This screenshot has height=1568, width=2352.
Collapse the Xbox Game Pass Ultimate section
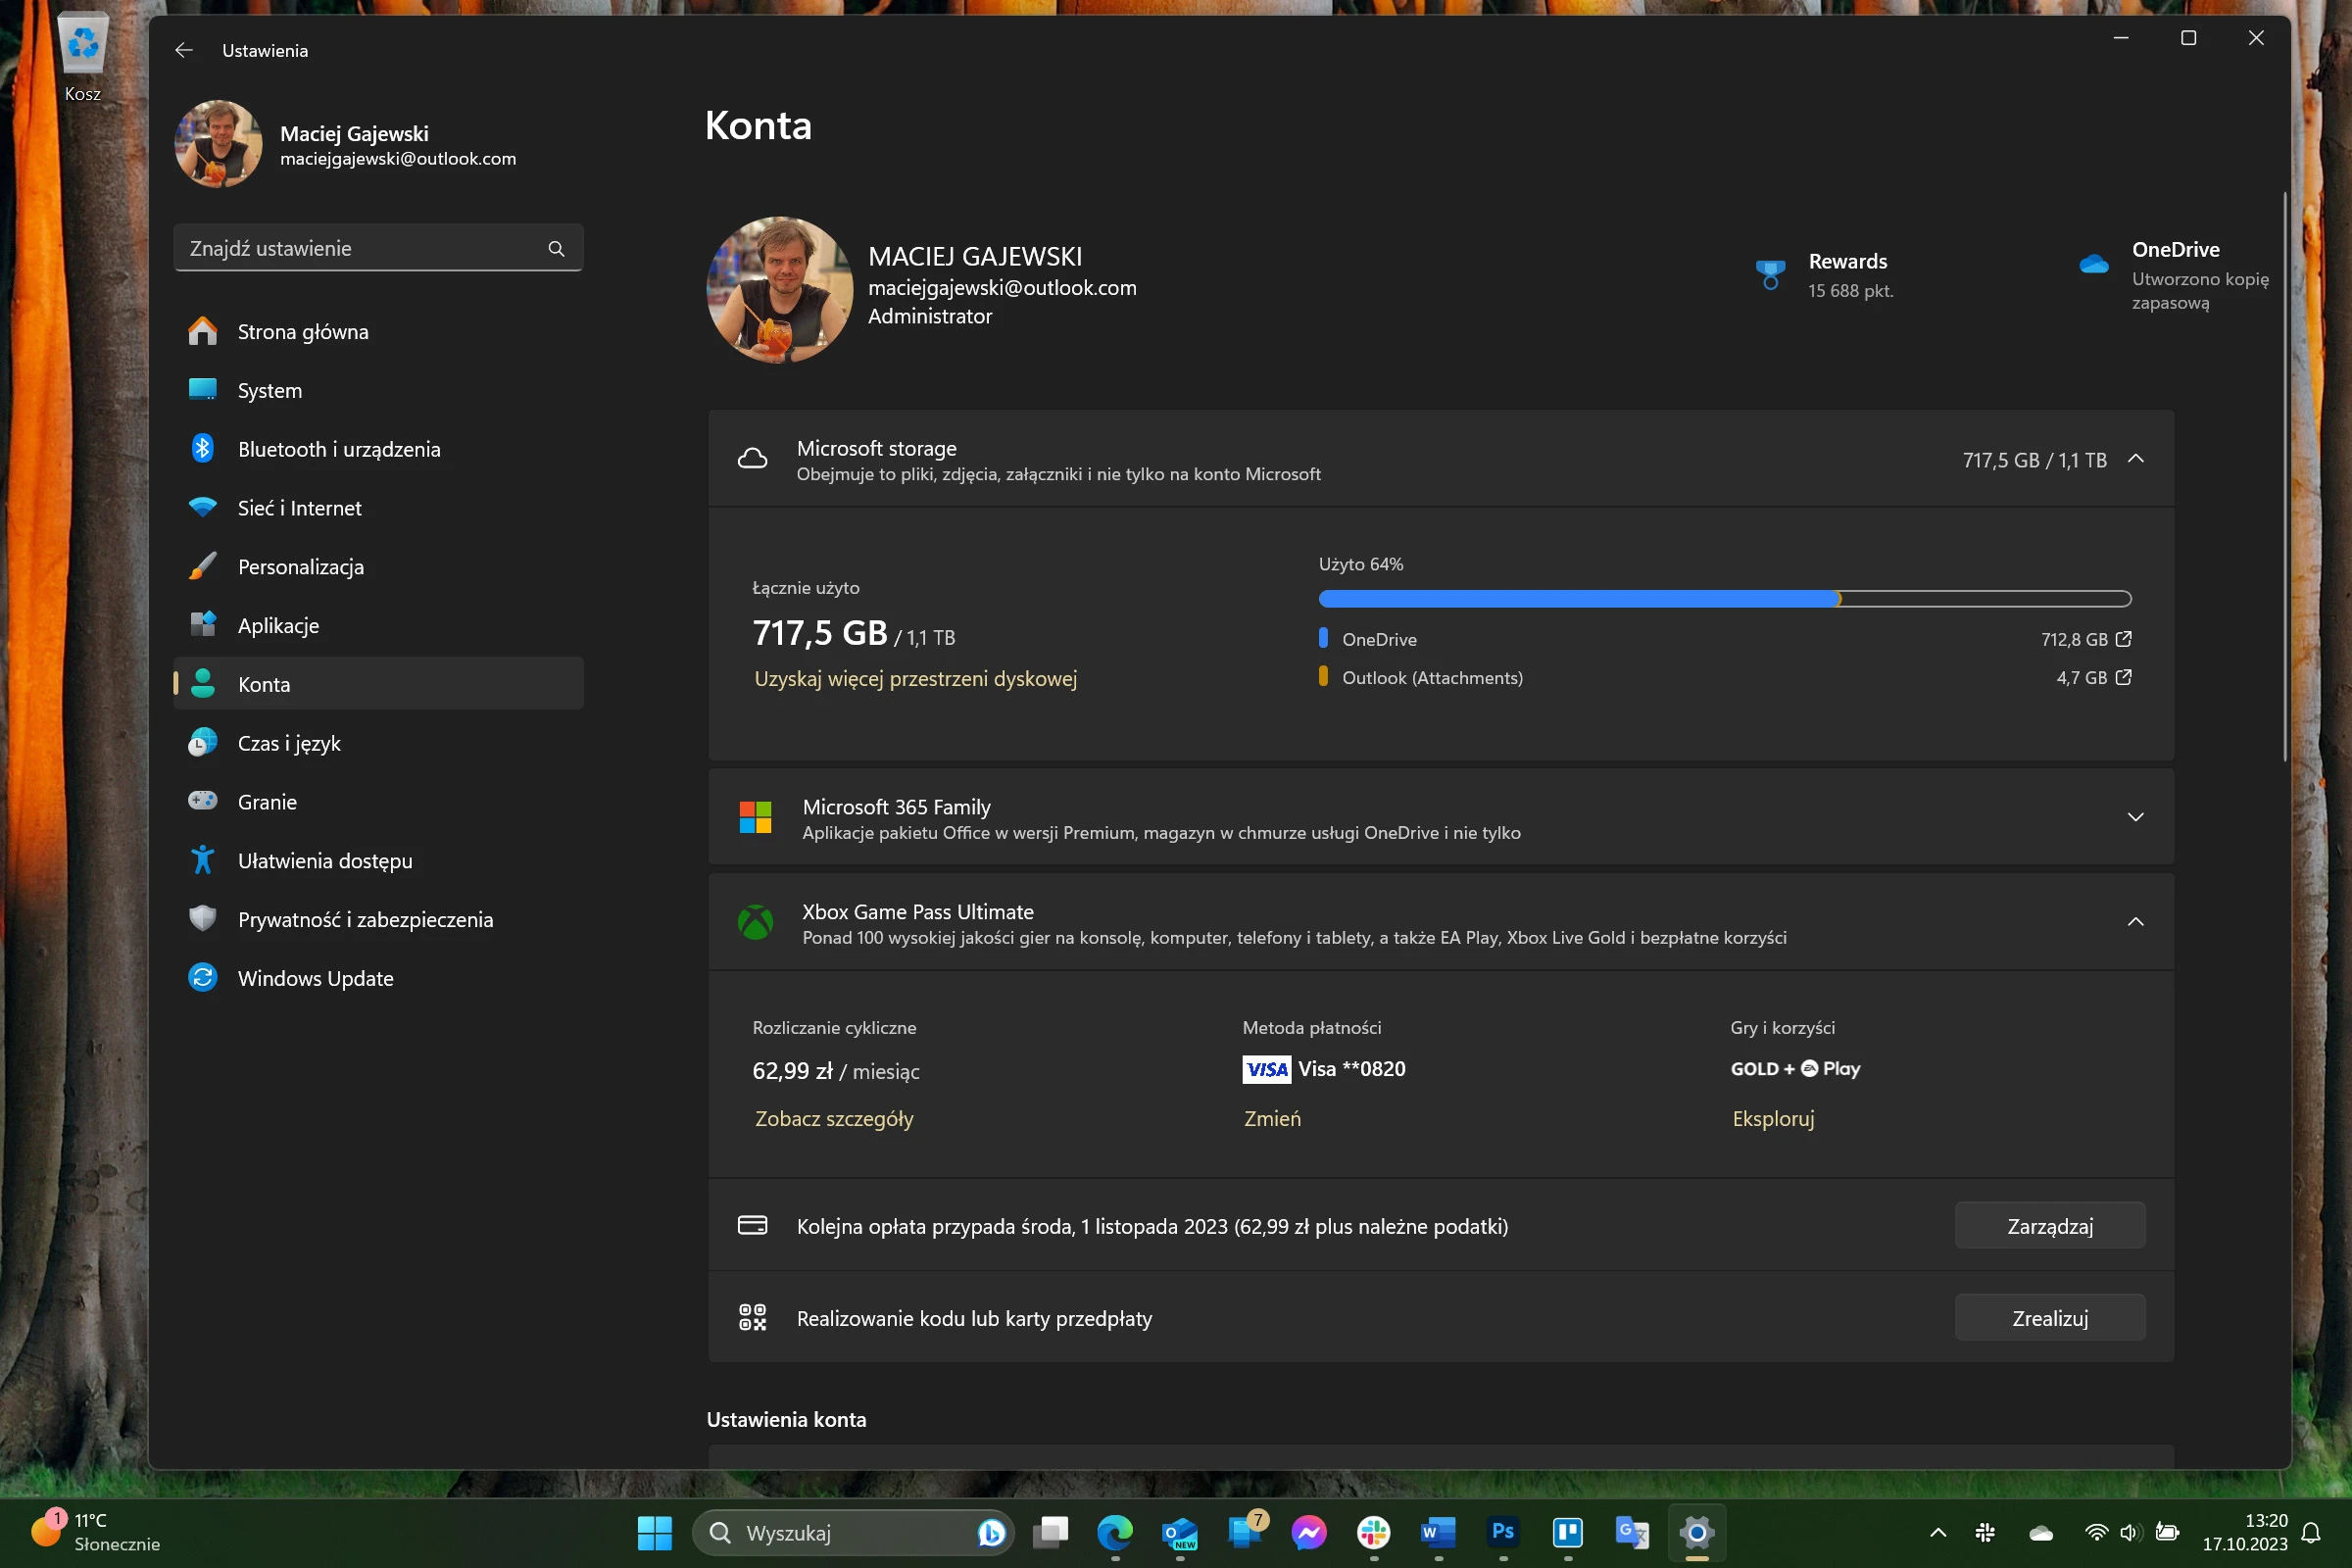pyautogui.click(x=2136, y=922)
